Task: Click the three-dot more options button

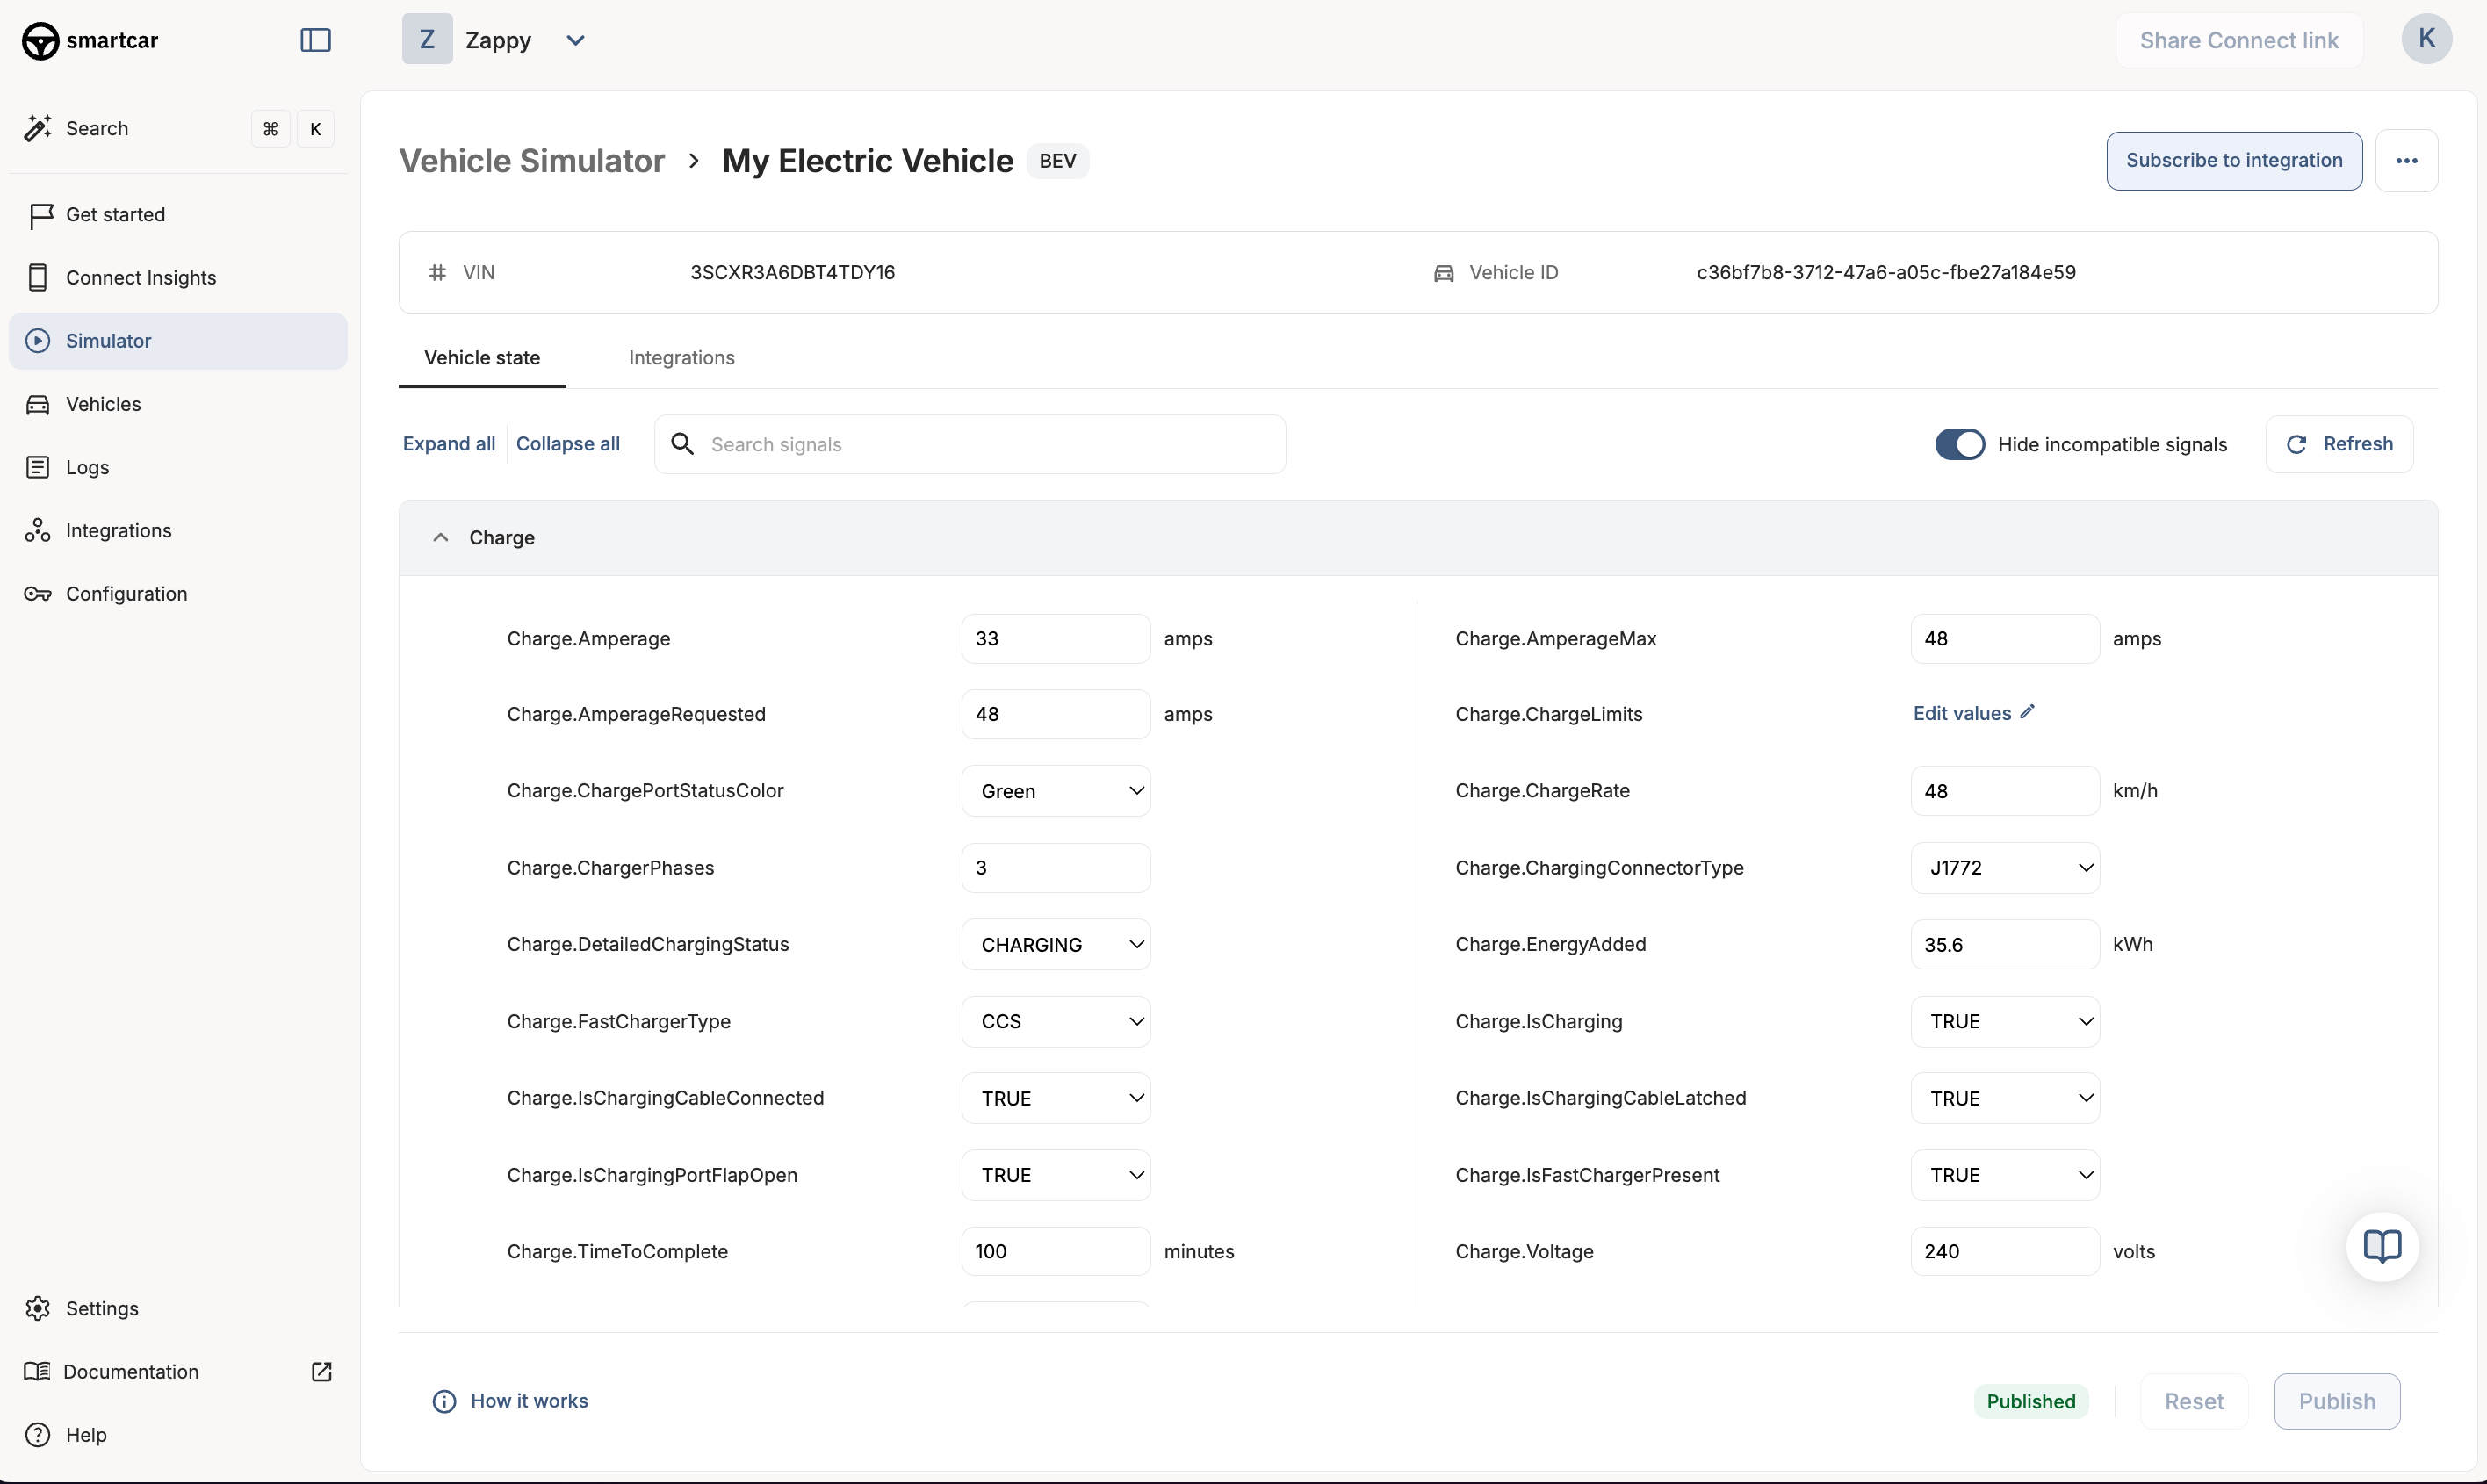Action: pyautogui.click(x=2406, y=161)
